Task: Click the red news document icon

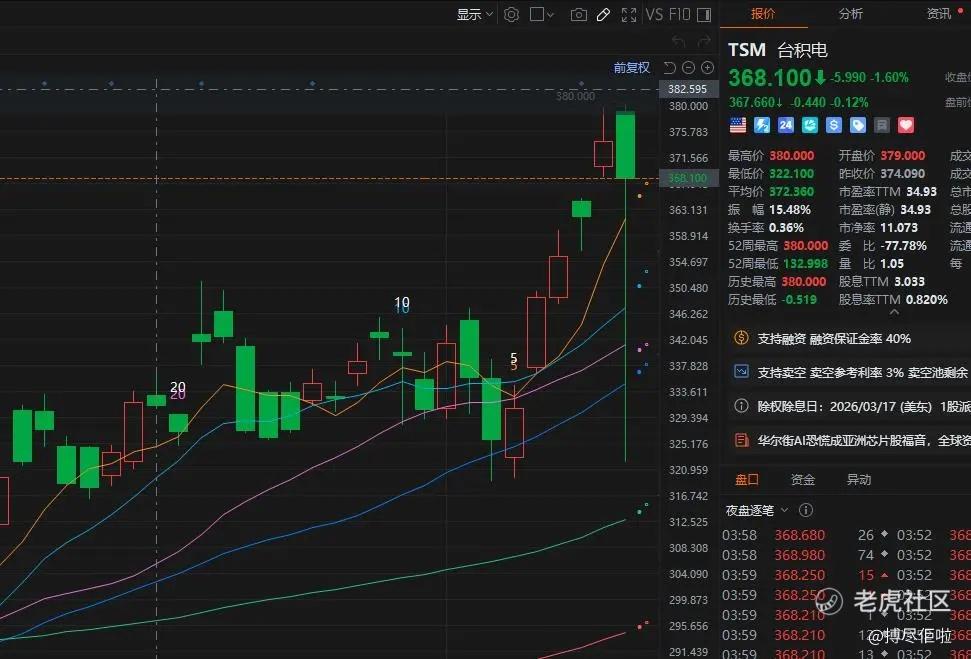Action: pos(741,440)
